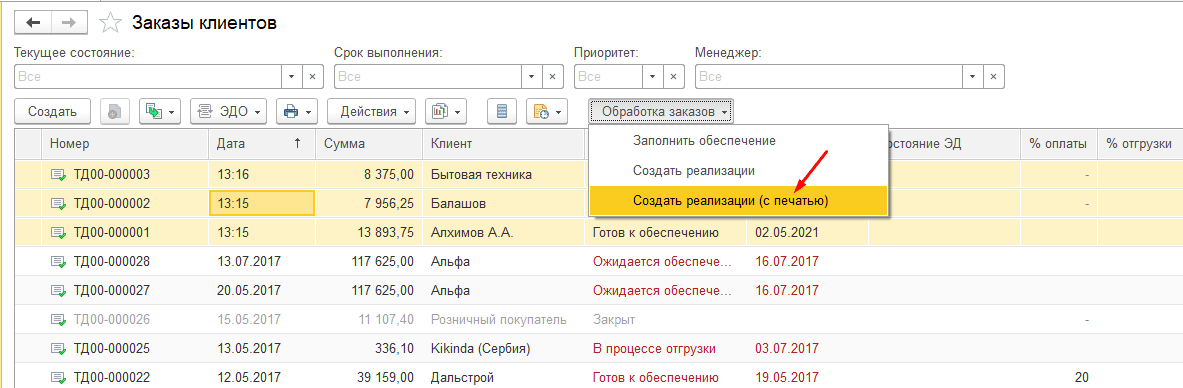1183x388 pixels.
Task: Select client cell Бытовая техника
Action: point(503,175)
